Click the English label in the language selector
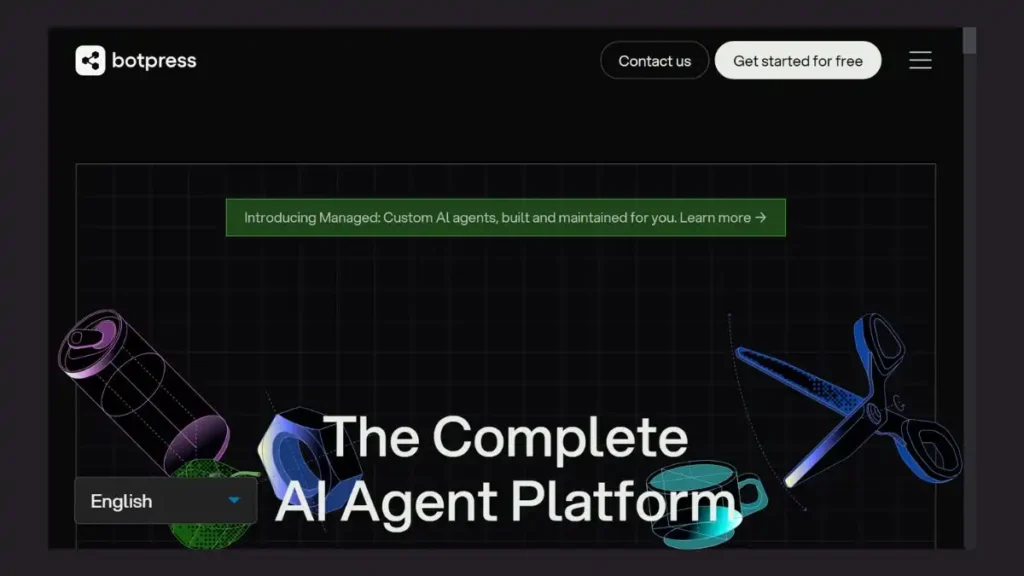 pos(120,500)
